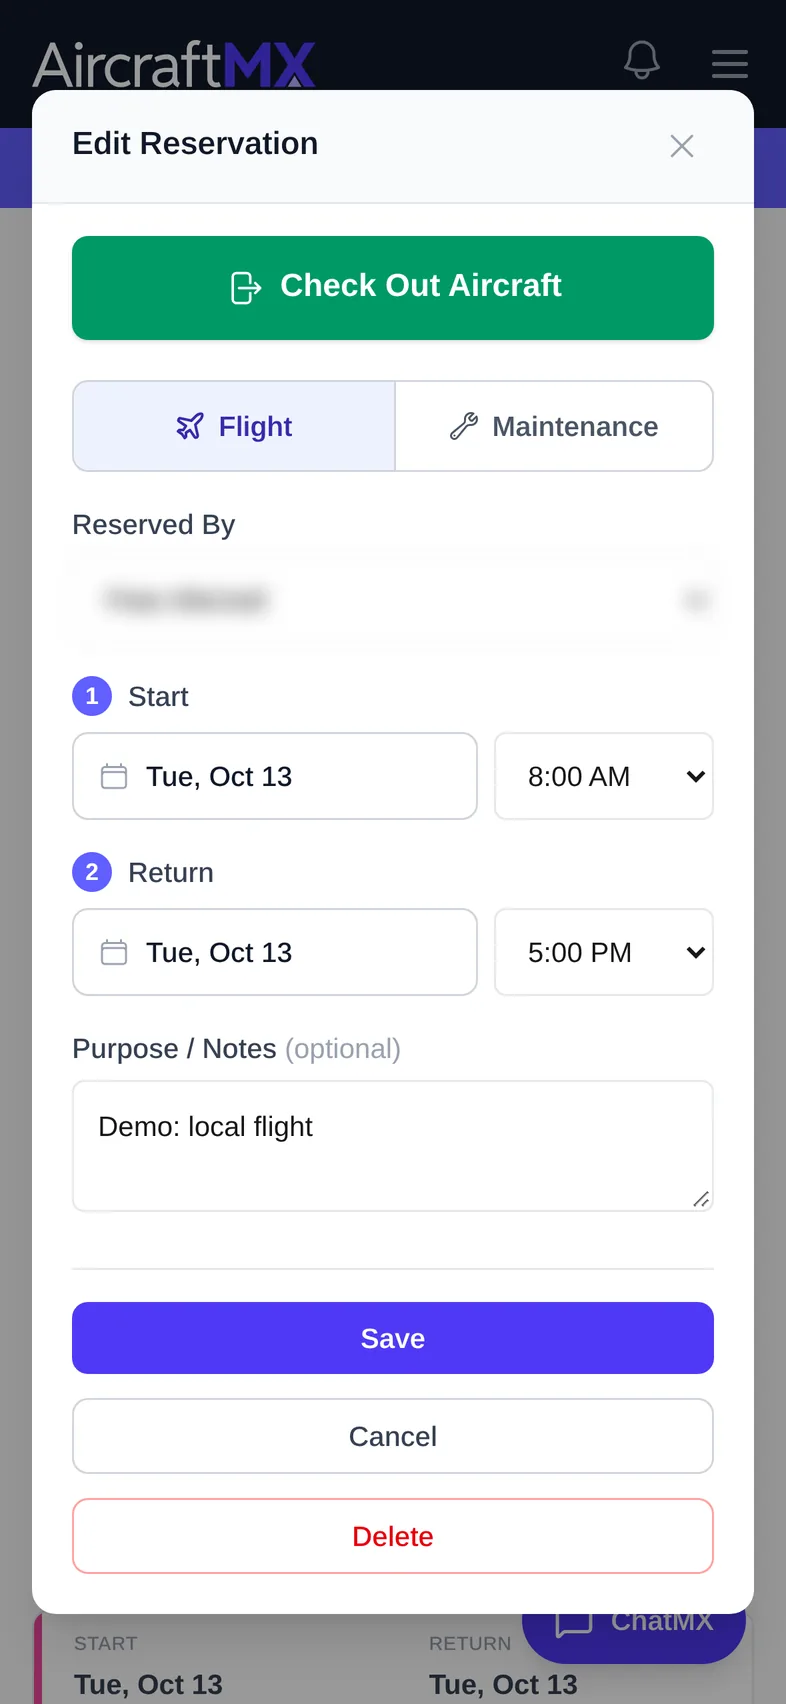Click the Purpose / Notes text area
Image resolution: width=786 pixels, height=1704 pixels.
pos(393,1146)
